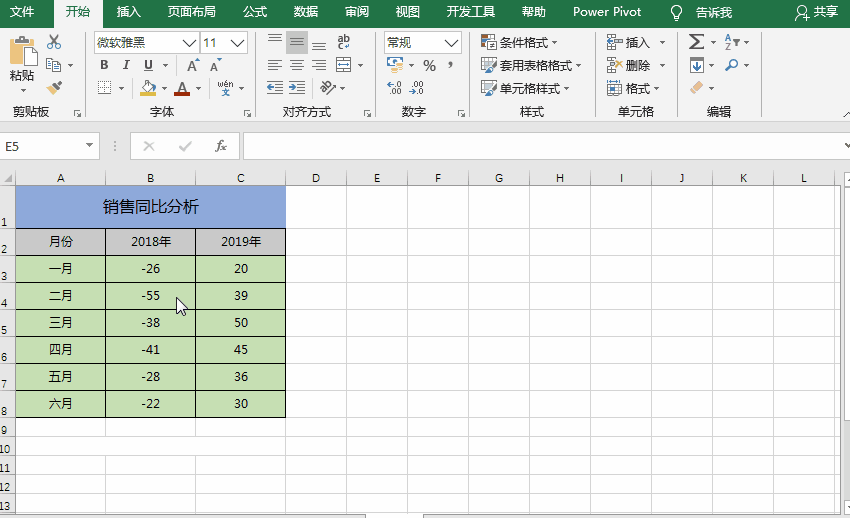850x518 pixels.
Task: Click the Wrap Text icon
Action: [x=344, y=42]
